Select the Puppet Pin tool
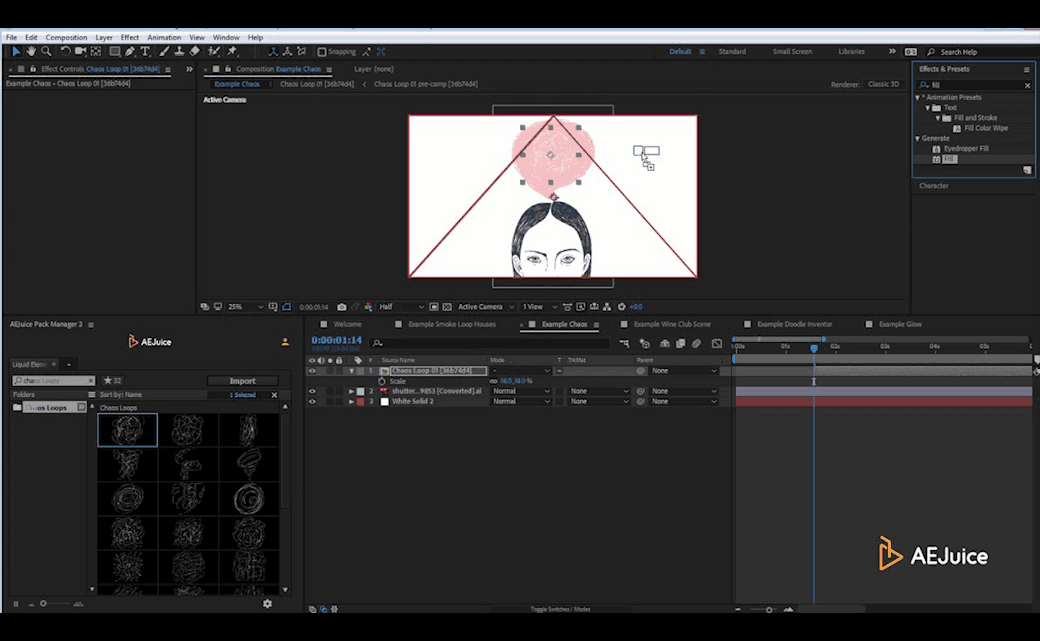This screenshot has height=641, width=1040. click(x=233, y=51)
